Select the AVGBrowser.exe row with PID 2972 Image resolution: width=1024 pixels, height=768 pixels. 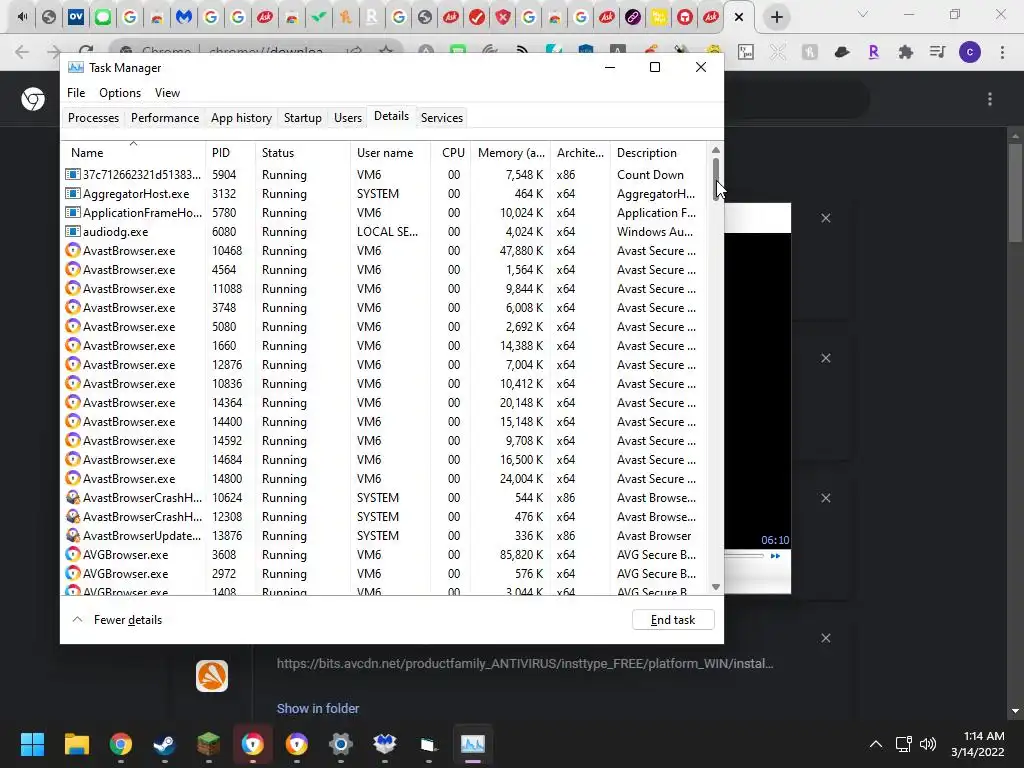tap(385, 573)
